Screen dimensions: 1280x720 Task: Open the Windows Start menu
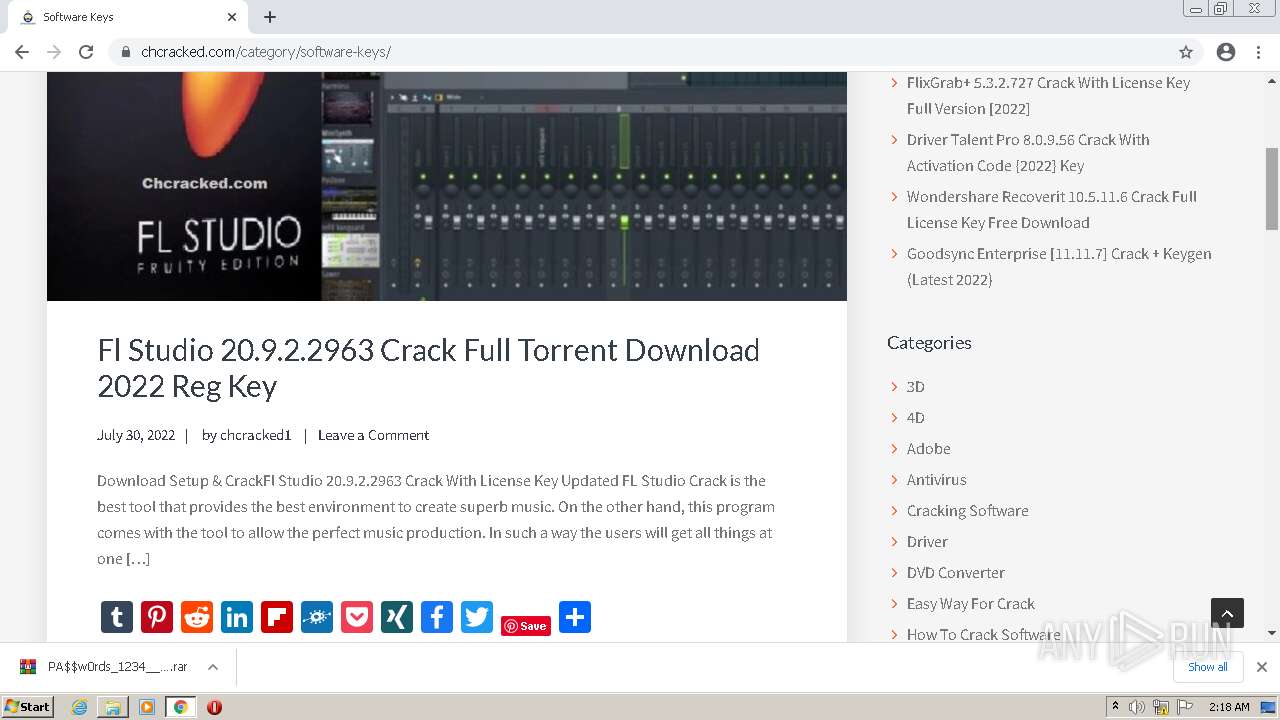28,706
